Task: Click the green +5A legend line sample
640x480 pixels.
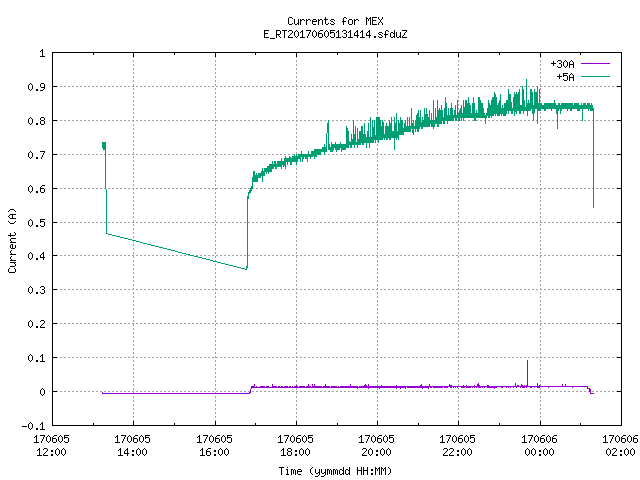Action: point(595,76)
